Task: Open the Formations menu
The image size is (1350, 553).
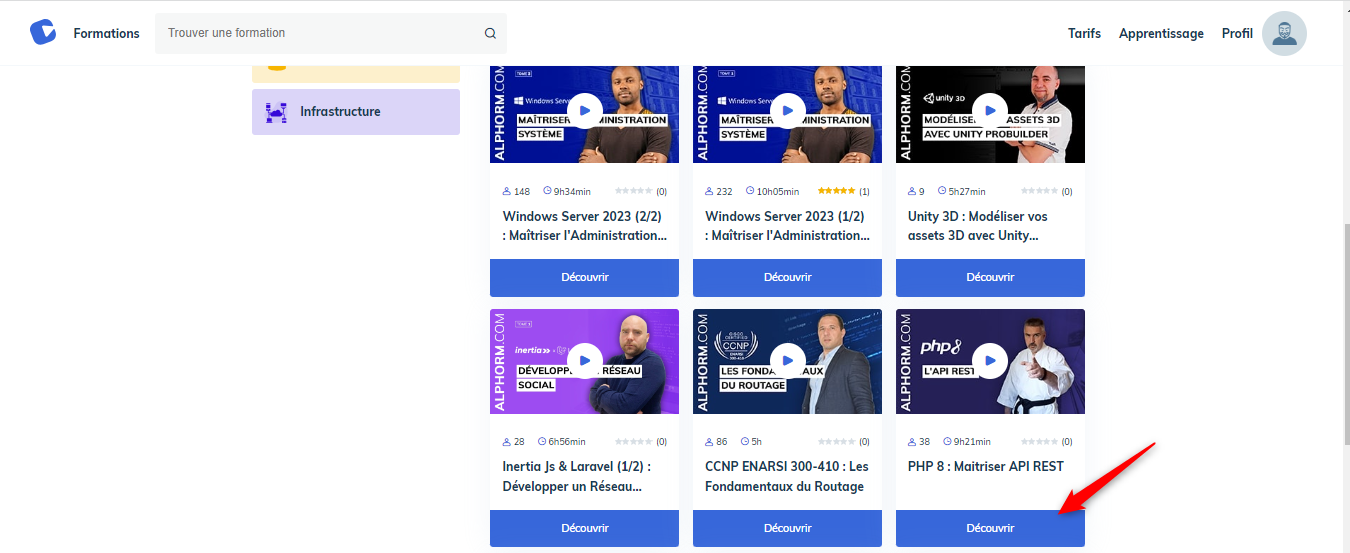Action: click(106, 33)
